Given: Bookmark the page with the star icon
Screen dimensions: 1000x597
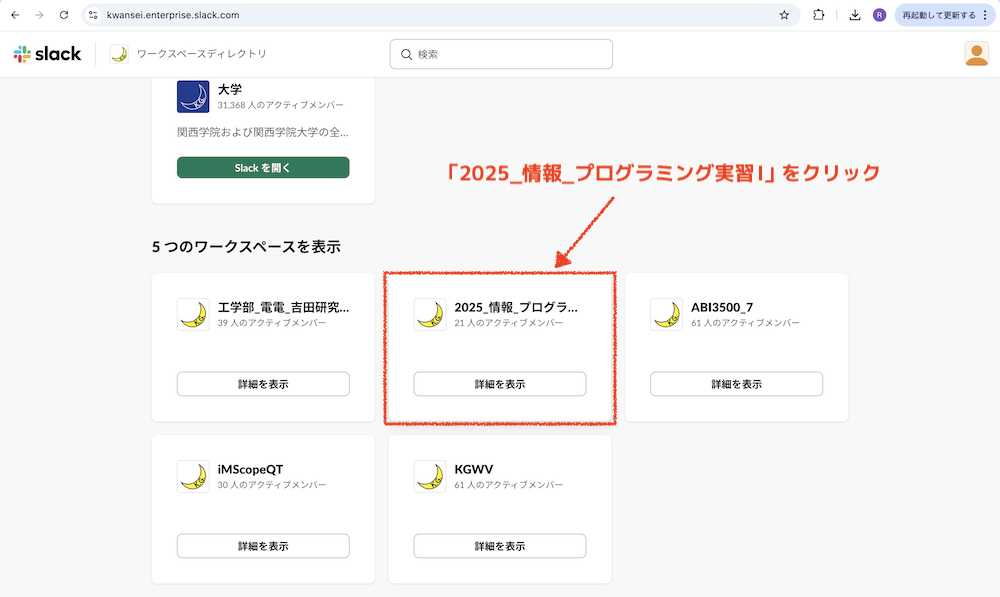Looking at the screenshot, I should point(784,15).
